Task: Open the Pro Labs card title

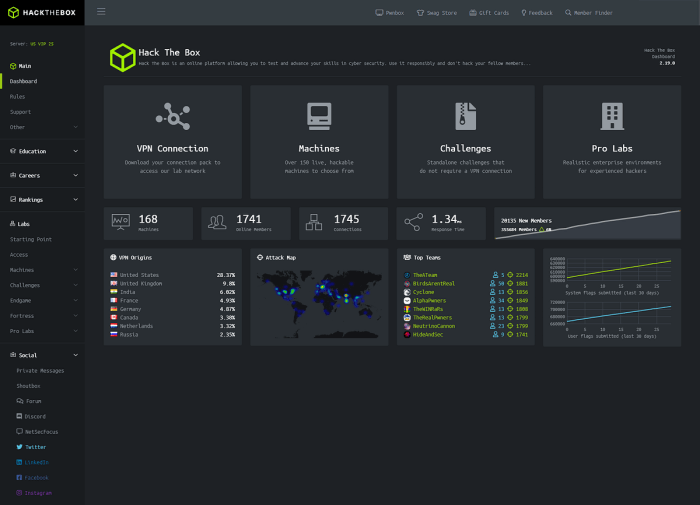Action: 612,149
